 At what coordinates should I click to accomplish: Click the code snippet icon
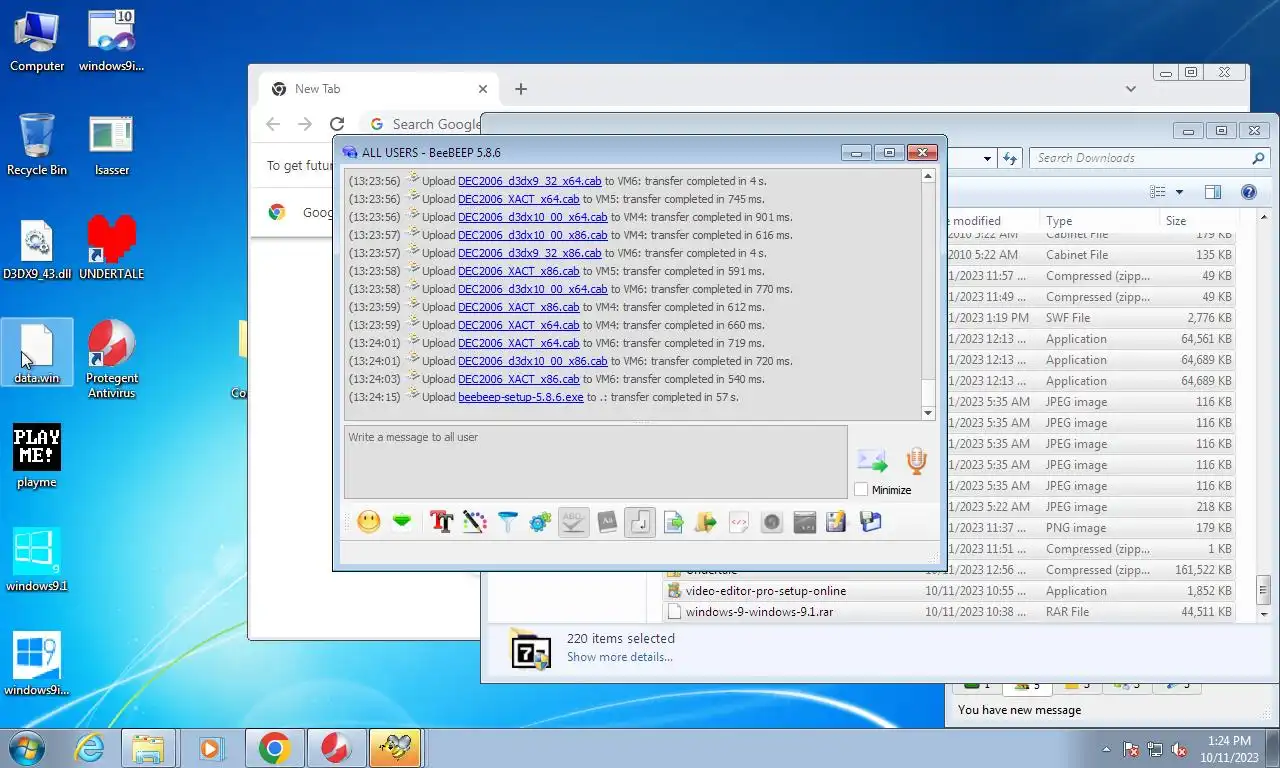(x=739, y=521)
